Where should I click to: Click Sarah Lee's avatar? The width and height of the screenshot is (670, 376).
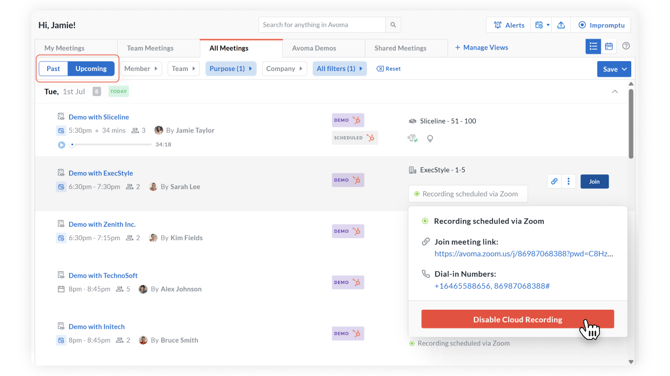153,187
